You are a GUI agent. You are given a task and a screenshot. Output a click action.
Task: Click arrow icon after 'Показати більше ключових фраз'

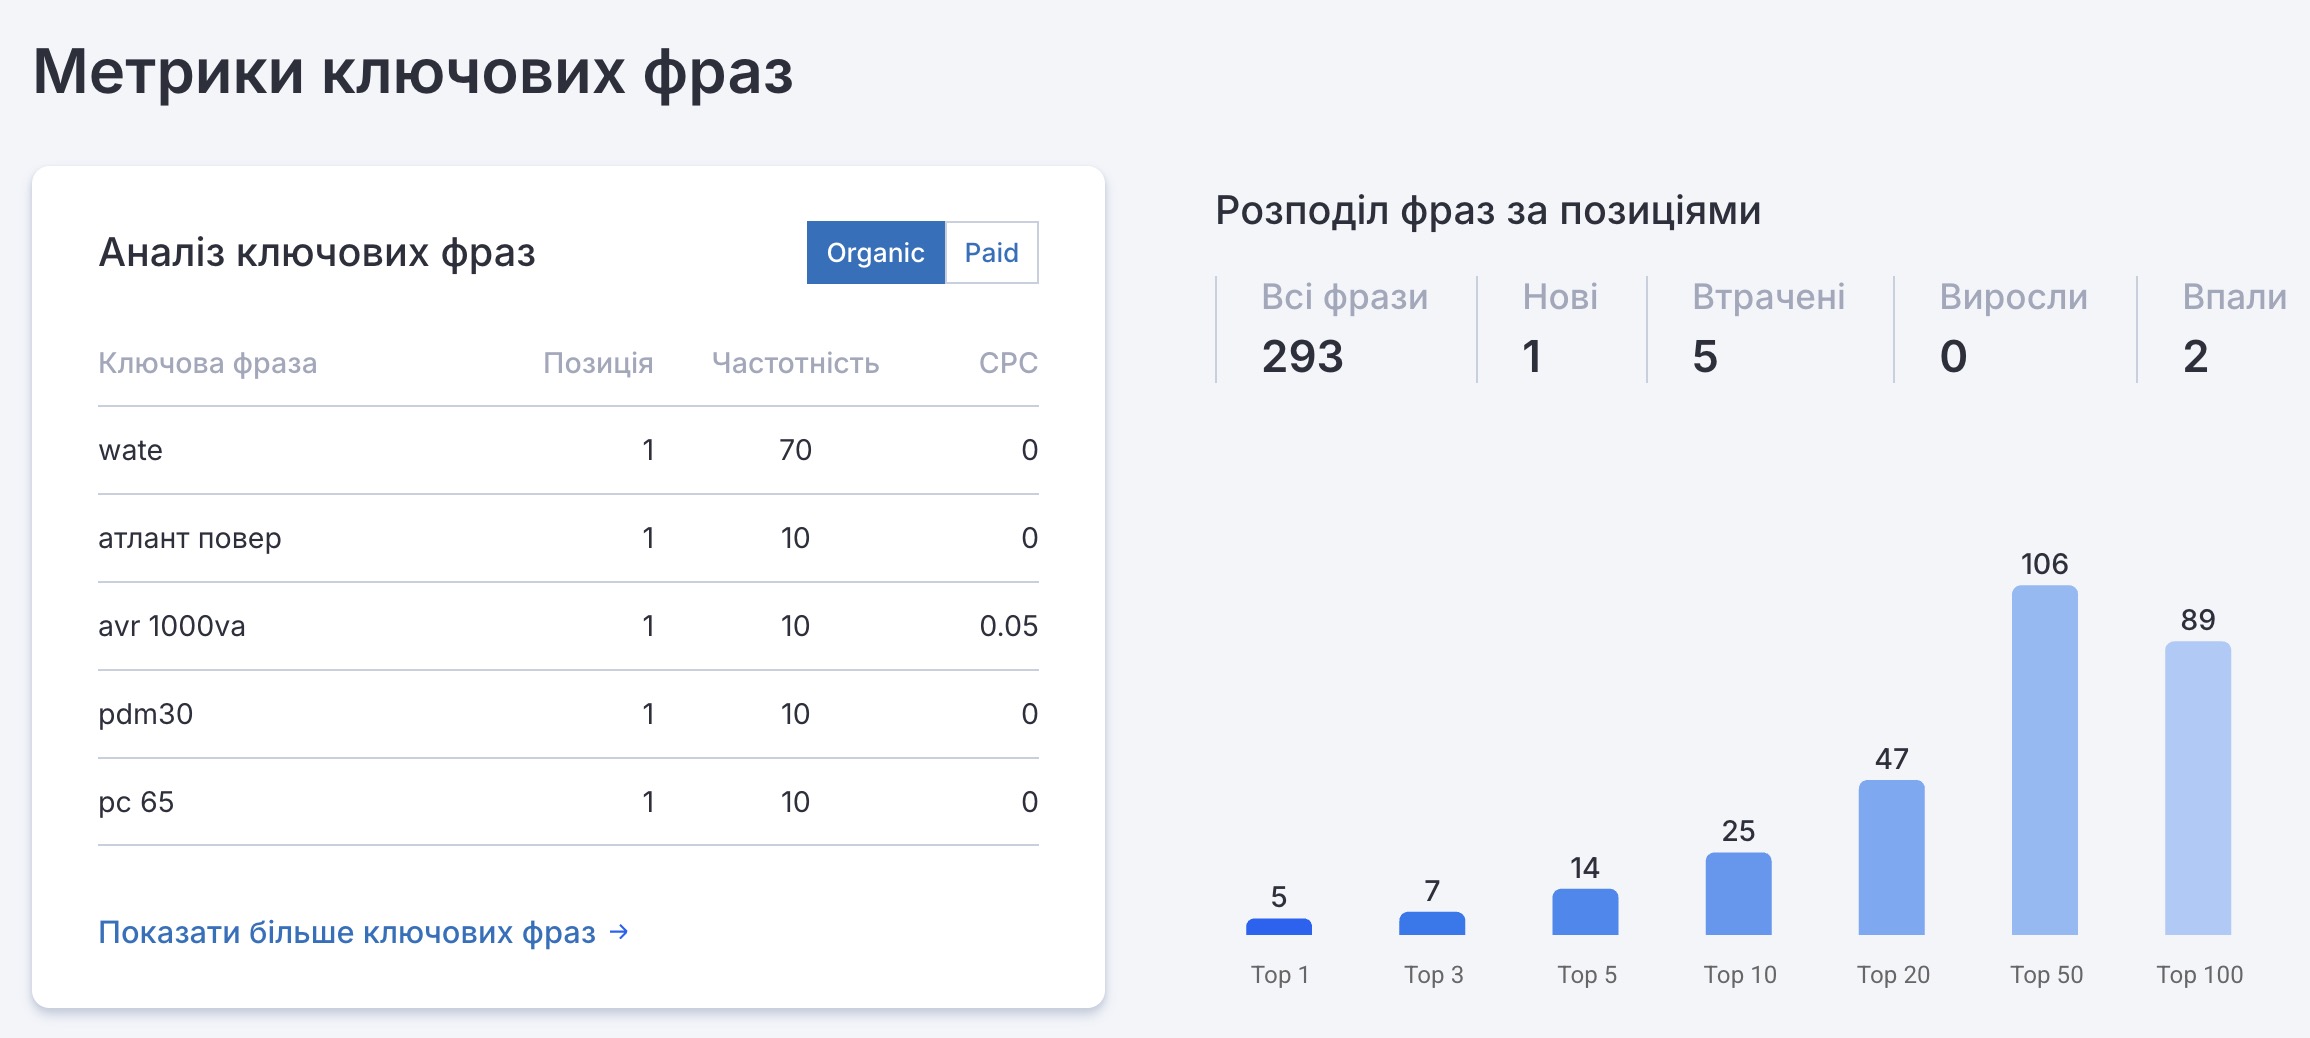tap(620, 932)
